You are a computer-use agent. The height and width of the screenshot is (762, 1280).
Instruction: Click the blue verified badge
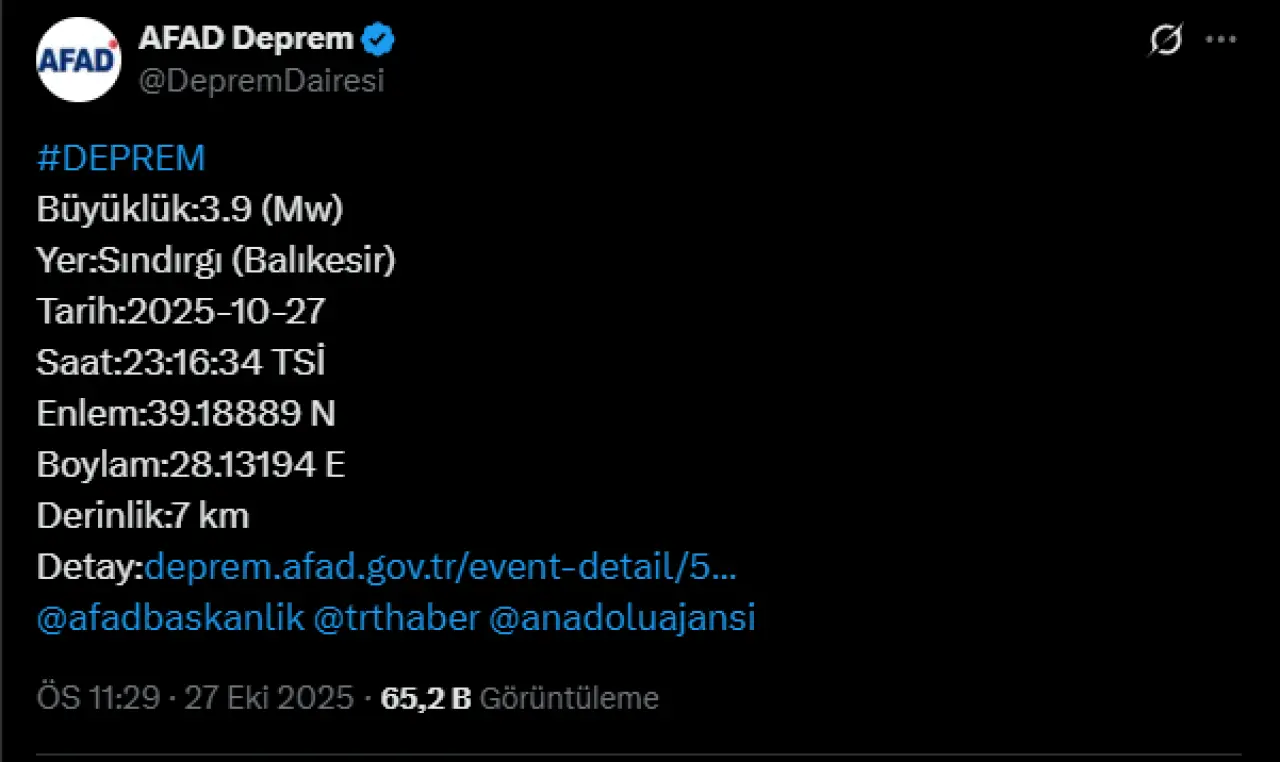tap(379, 40)
